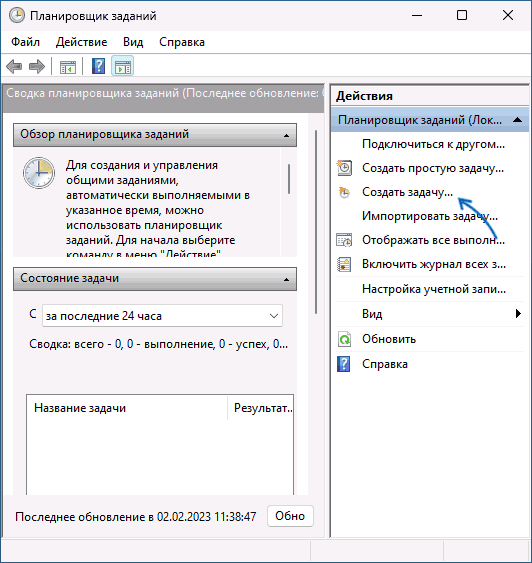This screenshot has height=563, width=532.
Task: Toggle the Action pane toolbar icon
Action: click(x=123, y=66)
